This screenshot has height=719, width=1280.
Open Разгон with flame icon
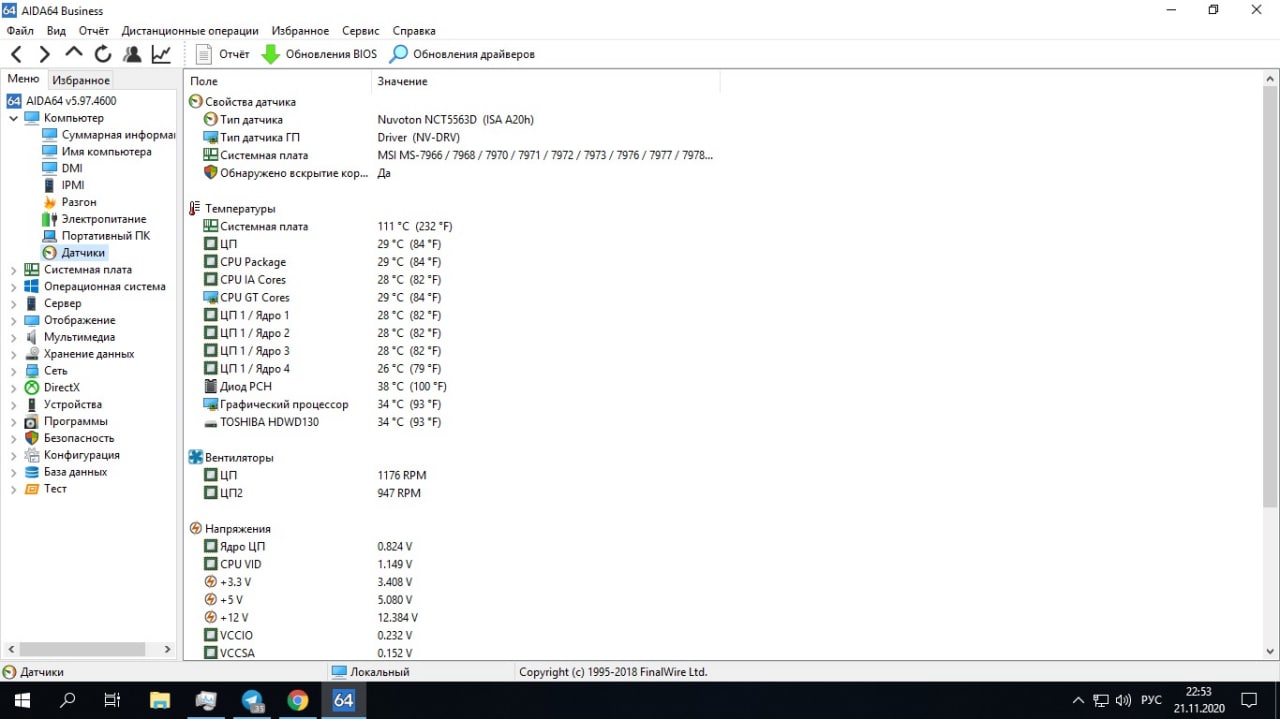pyautogui.click(x=69, y=202)
